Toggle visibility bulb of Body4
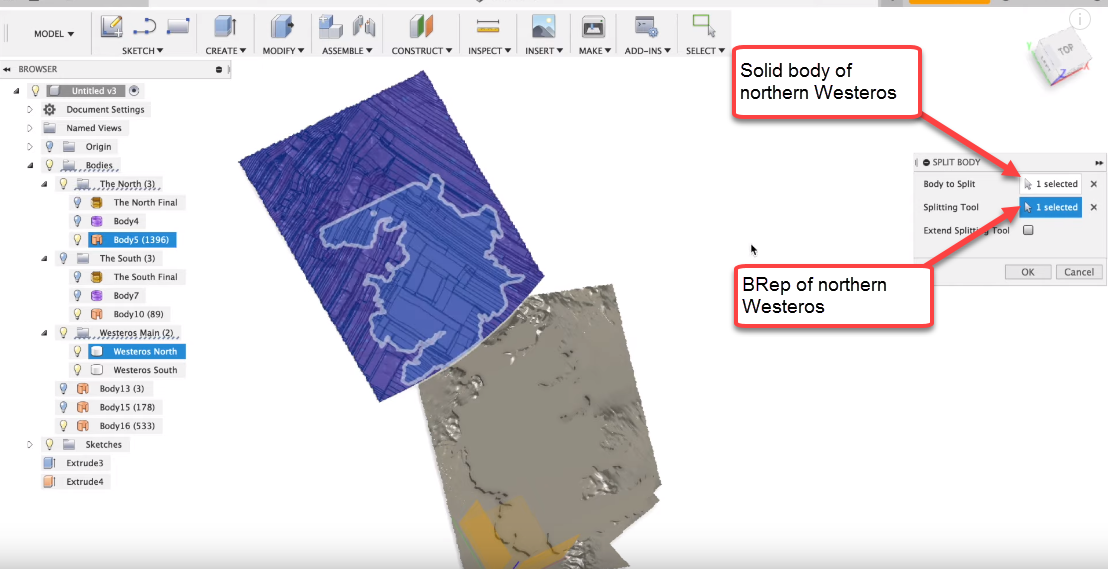 (x=78, y=221)
